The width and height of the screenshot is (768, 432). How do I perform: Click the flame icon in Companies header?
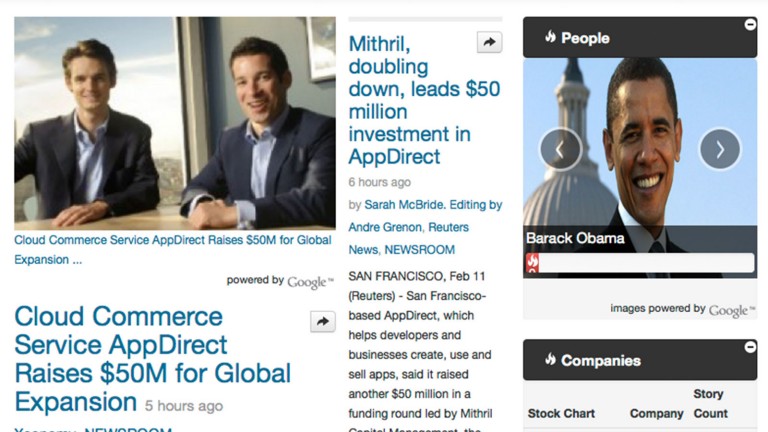[551, 360]
